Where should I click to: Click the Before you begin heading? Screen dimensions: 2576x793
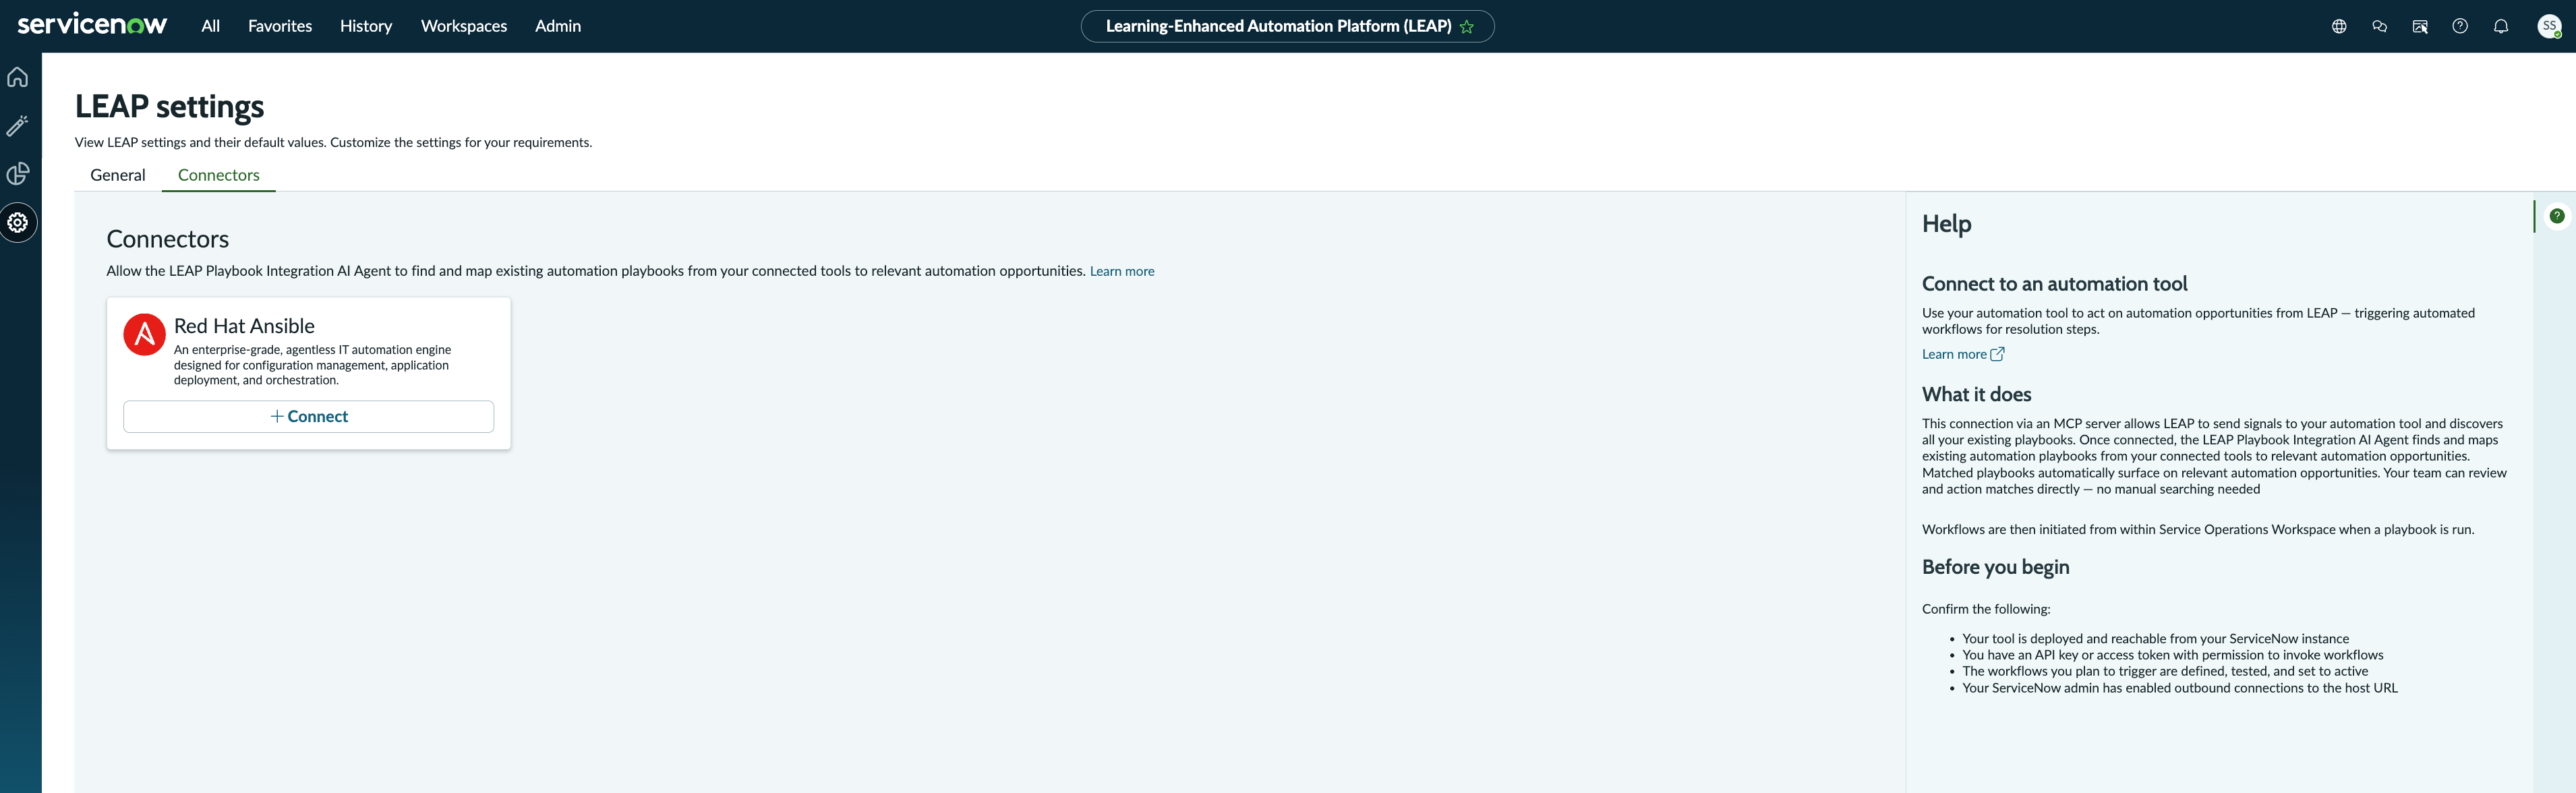pos(1995,567)
